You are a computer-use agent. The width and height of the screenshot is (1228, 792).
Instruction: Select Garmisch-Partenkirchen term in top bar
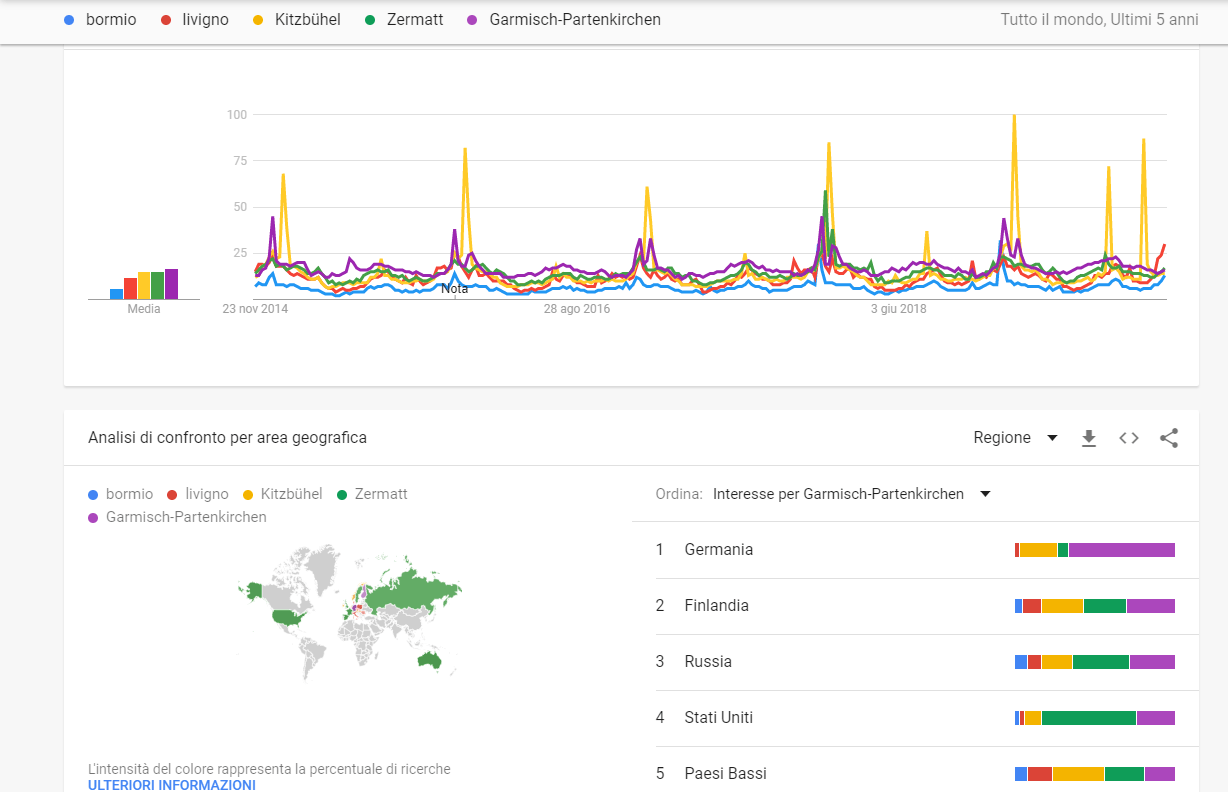(575, 19)
